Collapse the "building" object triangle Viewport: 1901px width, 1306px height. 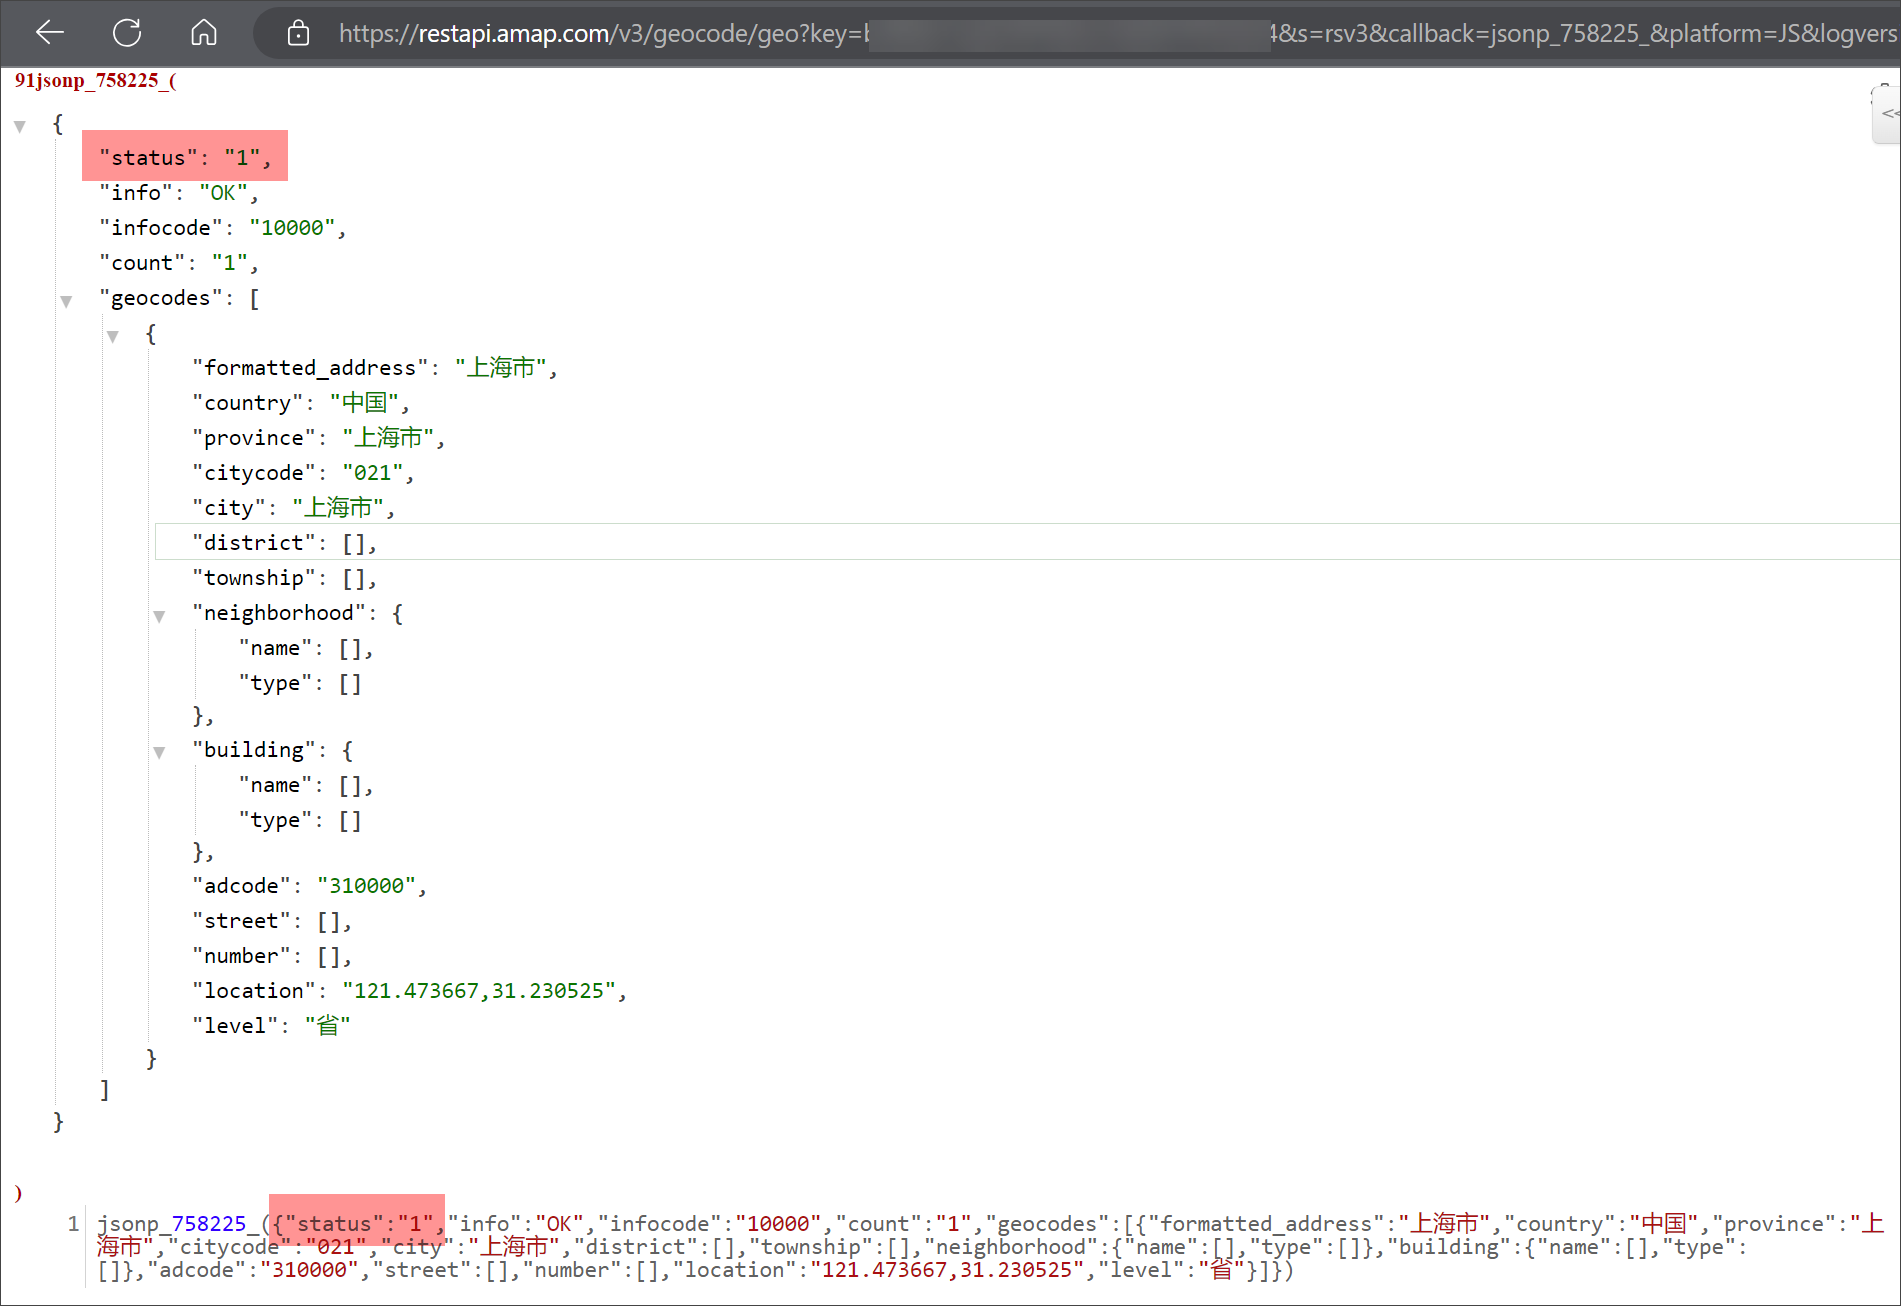point(159,752)
